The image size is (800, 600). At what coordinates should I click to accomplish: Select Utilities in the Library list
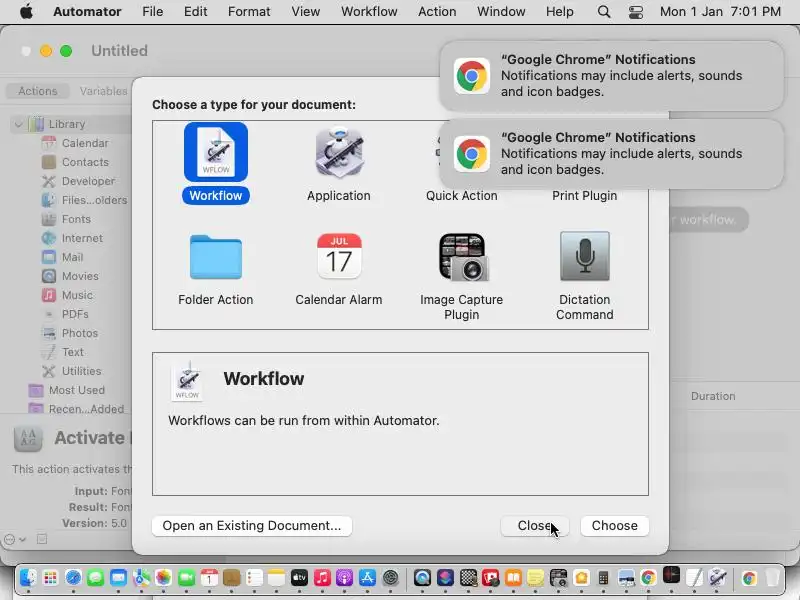pos(82,371)
